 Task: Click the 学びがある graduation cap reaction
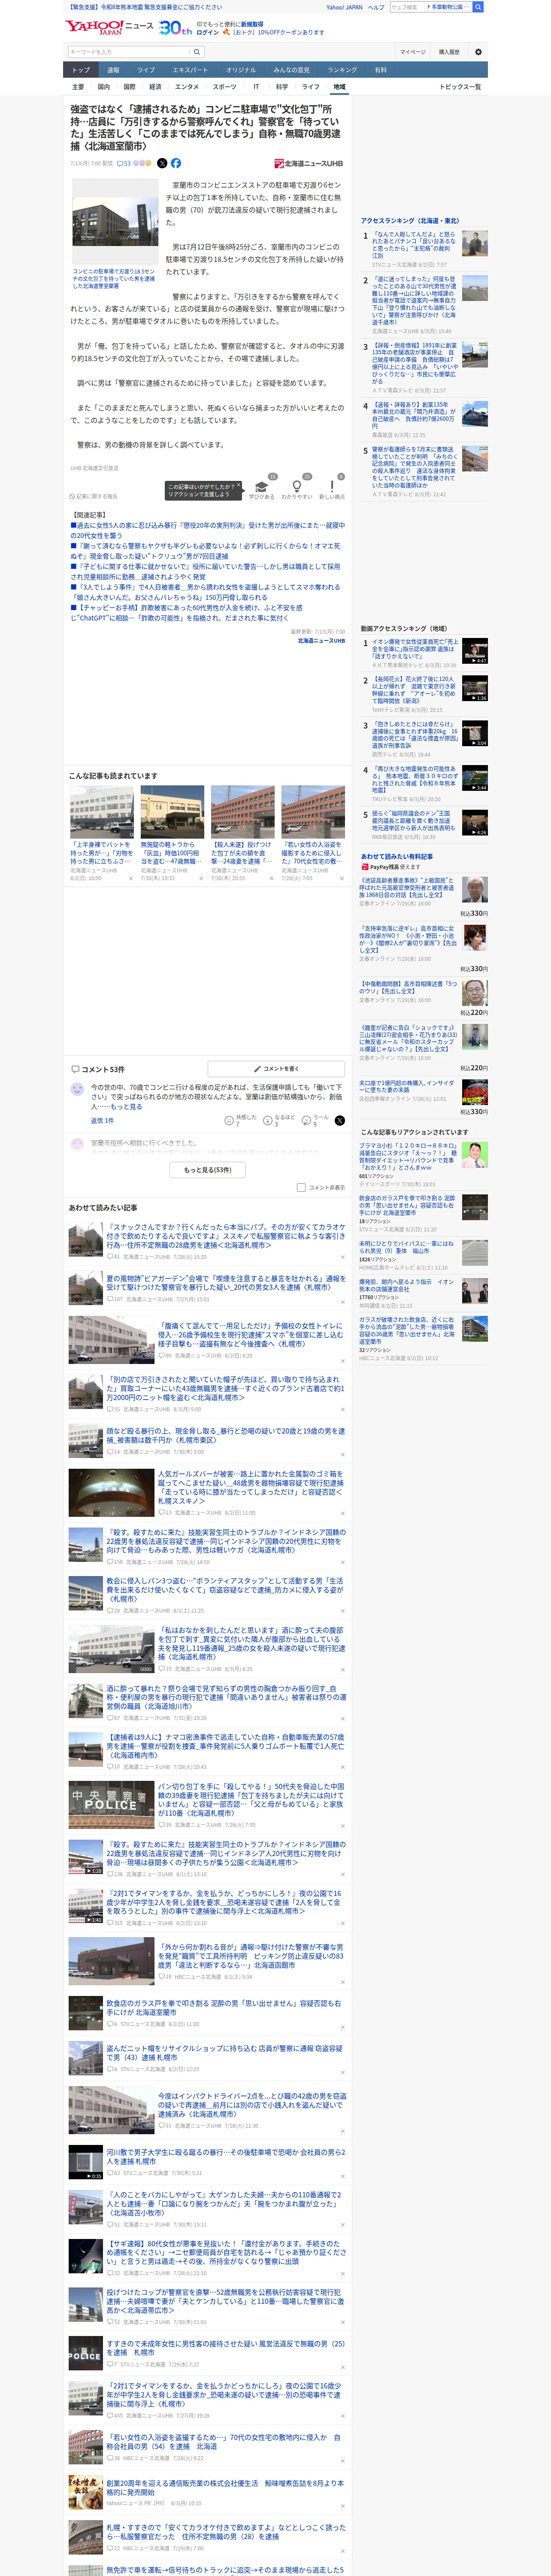click(262, 489)
